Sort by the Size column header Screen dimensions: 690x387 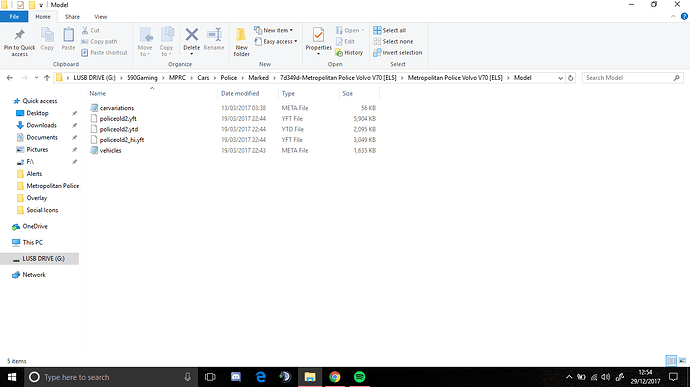coord(348,93)
